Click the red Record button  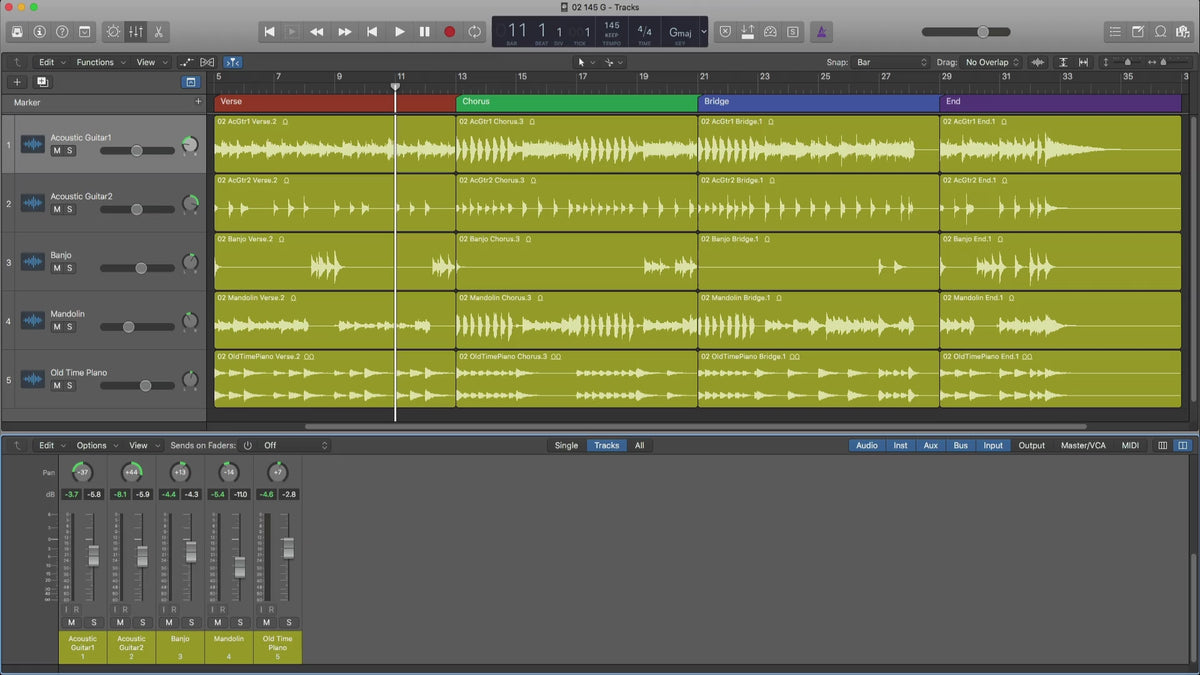[x=449, y=32]
